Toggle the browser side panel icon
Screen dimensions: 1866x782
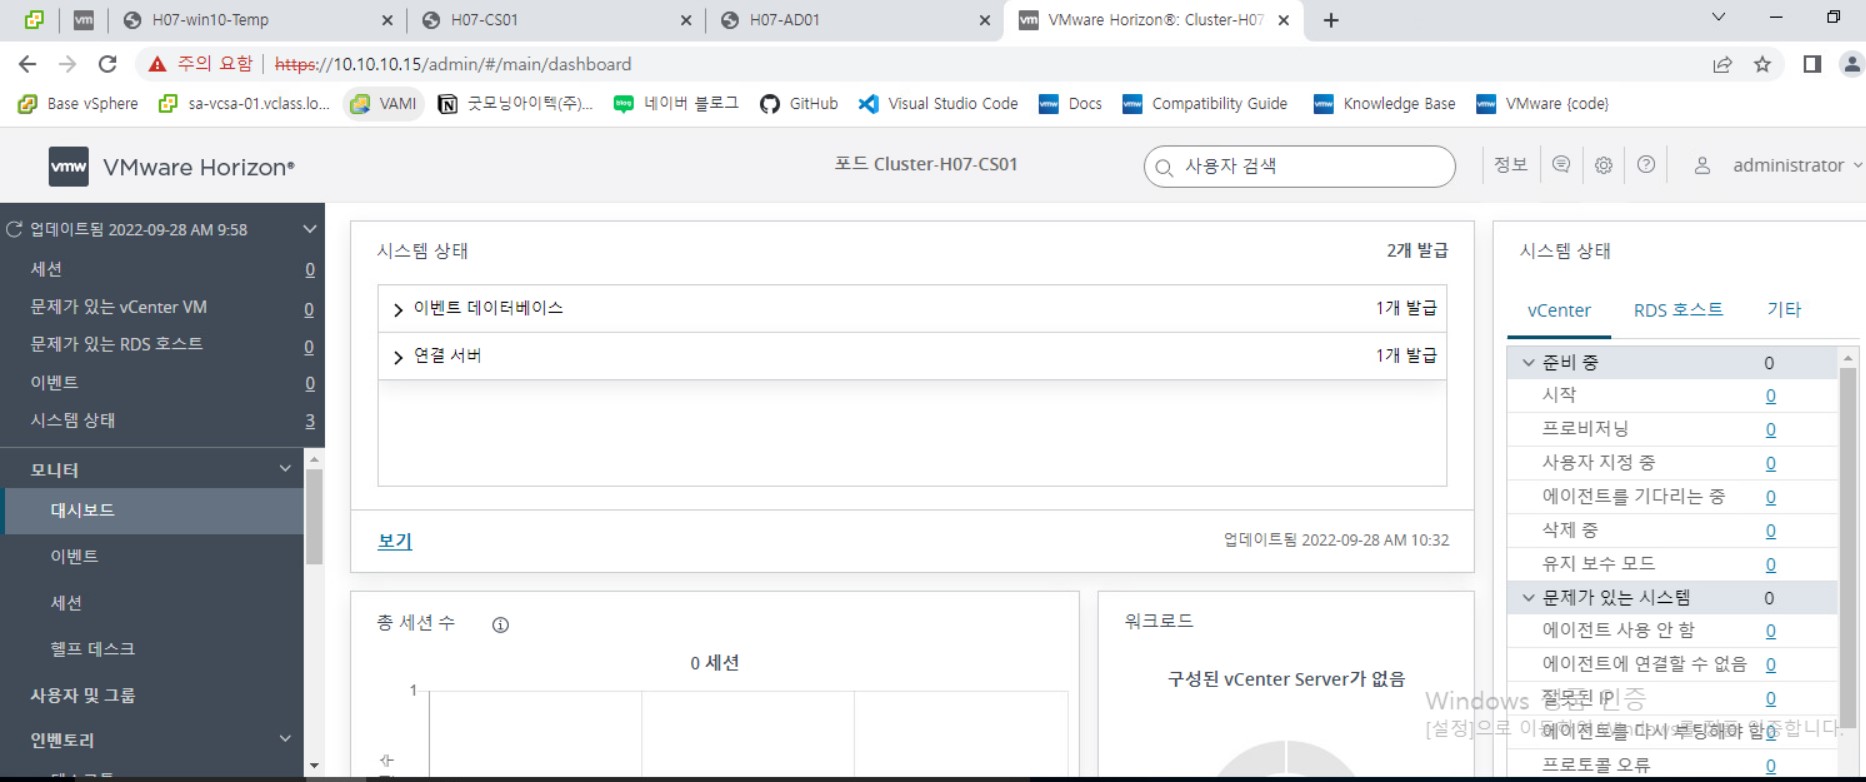pos(1812,64)
